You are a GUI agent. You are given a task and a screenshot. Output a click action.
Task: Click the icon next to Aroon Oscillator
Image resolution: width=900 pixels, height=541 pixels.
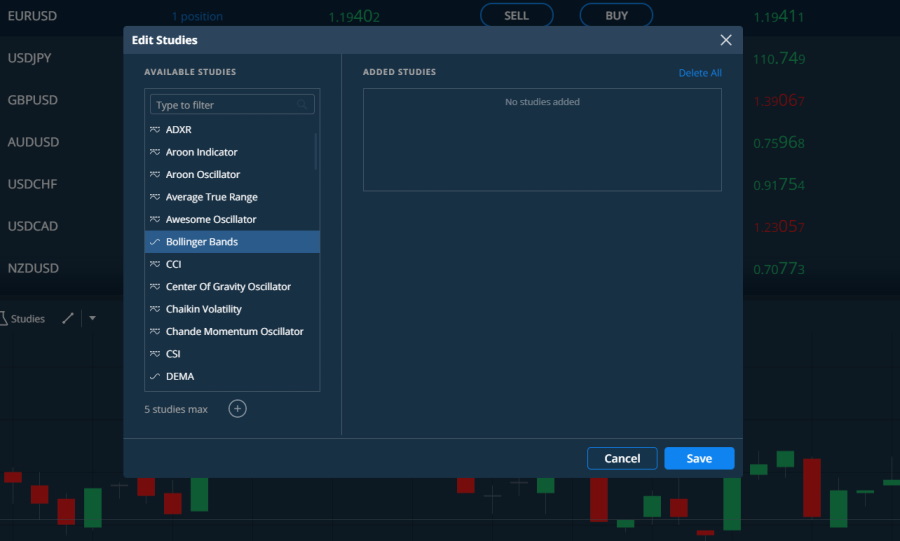pyautogui.click(x=154, y=174)
